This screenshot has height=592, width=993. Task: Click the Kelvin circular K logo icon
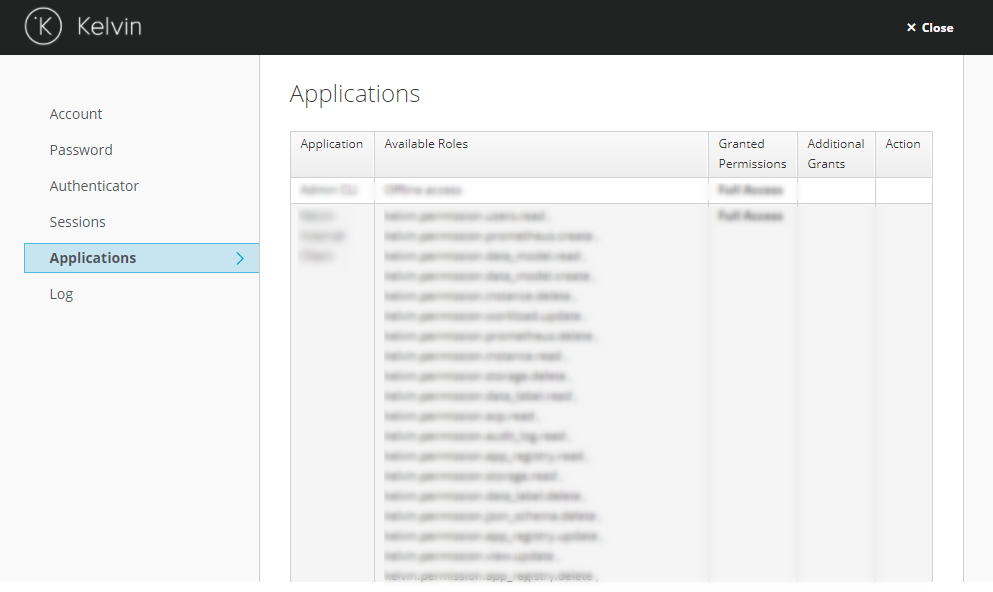pyautogui.click(x=43, y=26)
